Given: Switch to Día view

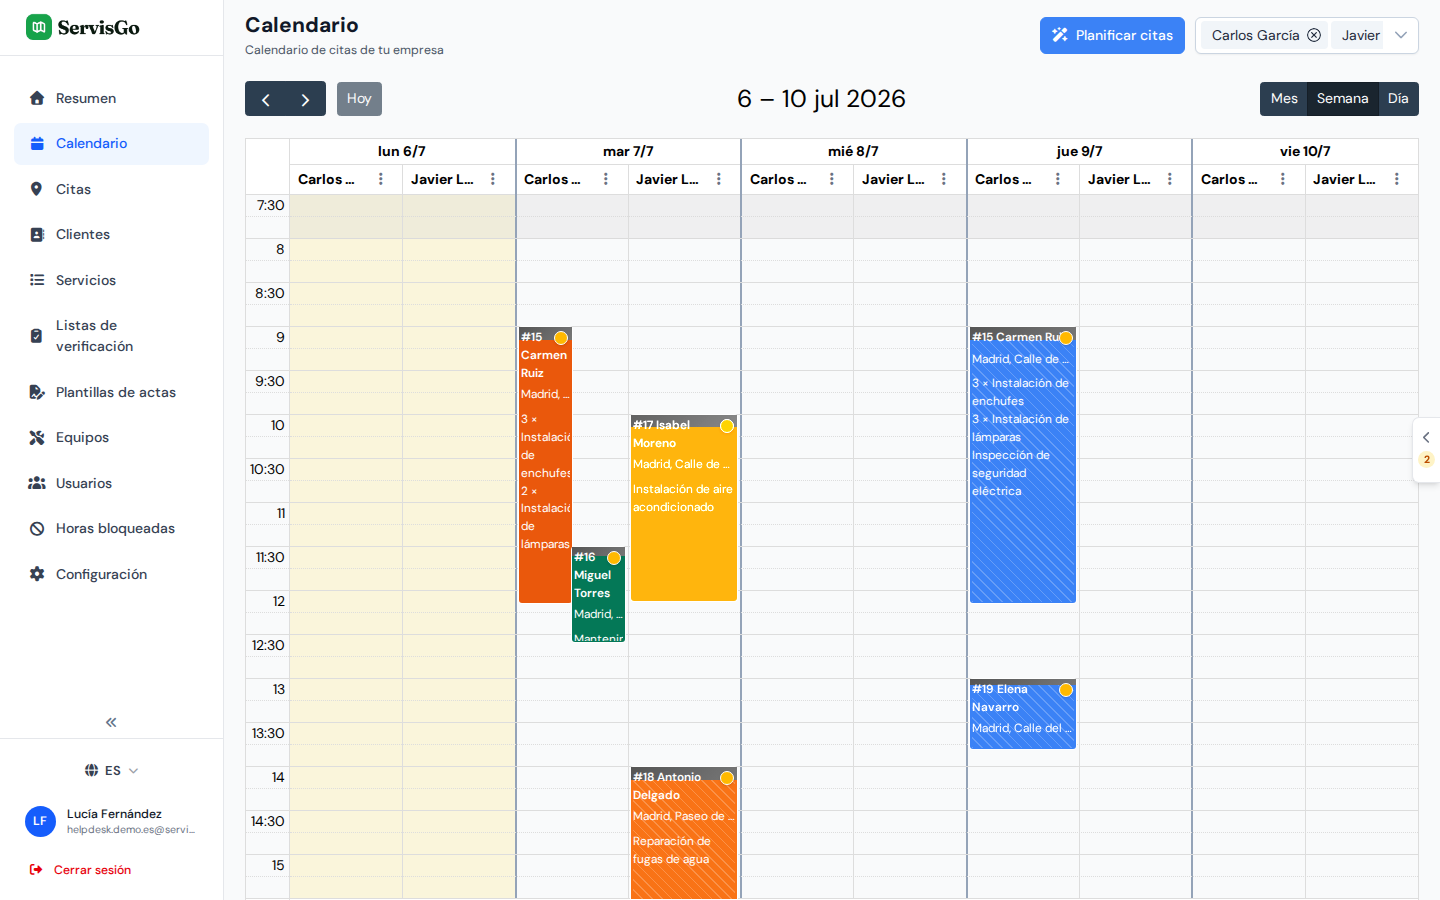Looking at the screenshot, I should 1398,99.
